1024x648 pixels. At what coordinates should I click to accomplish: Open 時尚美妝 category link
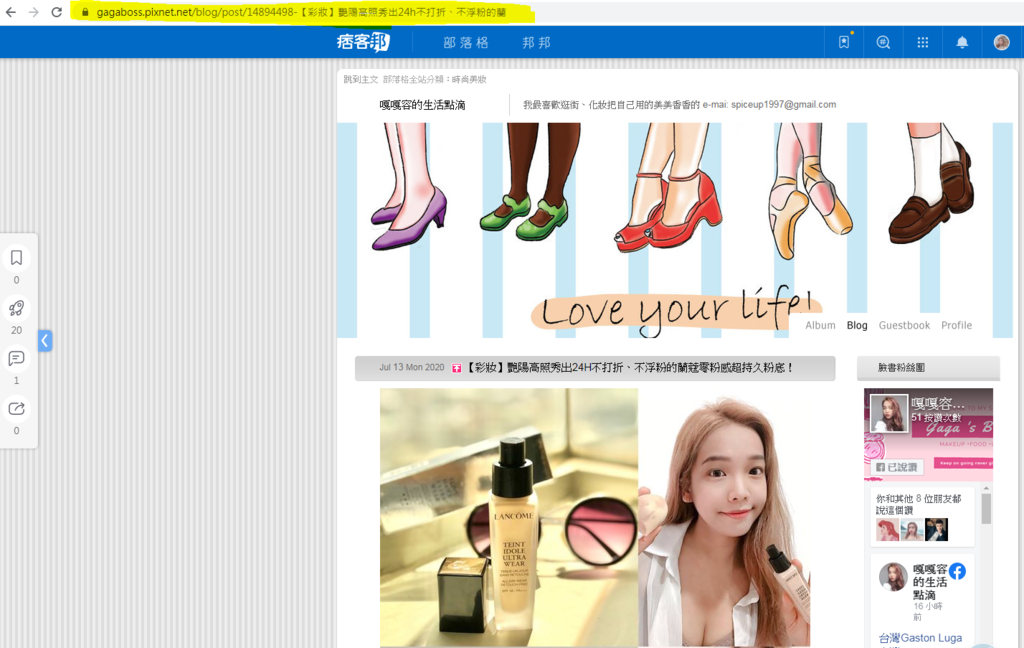[x=469, y=79]
